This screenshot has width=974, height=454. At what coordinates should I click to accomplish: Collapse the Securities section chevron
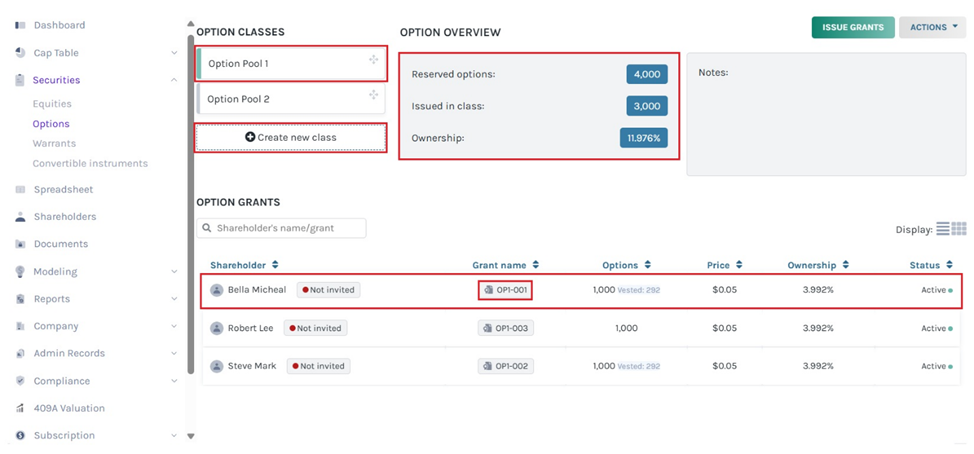coord(174,80)
